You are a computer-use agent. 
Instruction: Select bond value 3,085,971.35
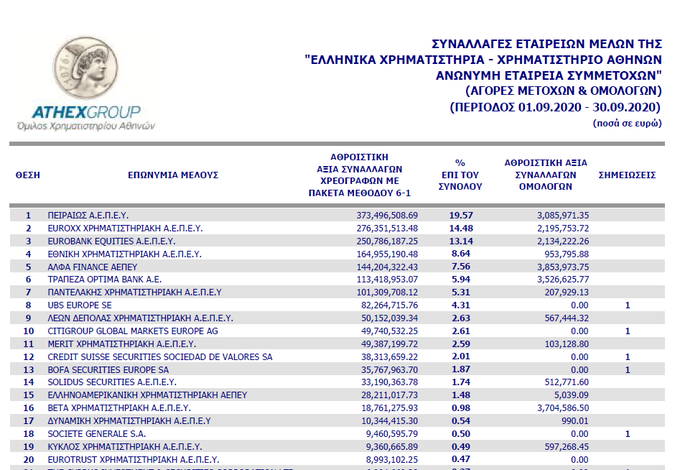[x=563, y=215]
